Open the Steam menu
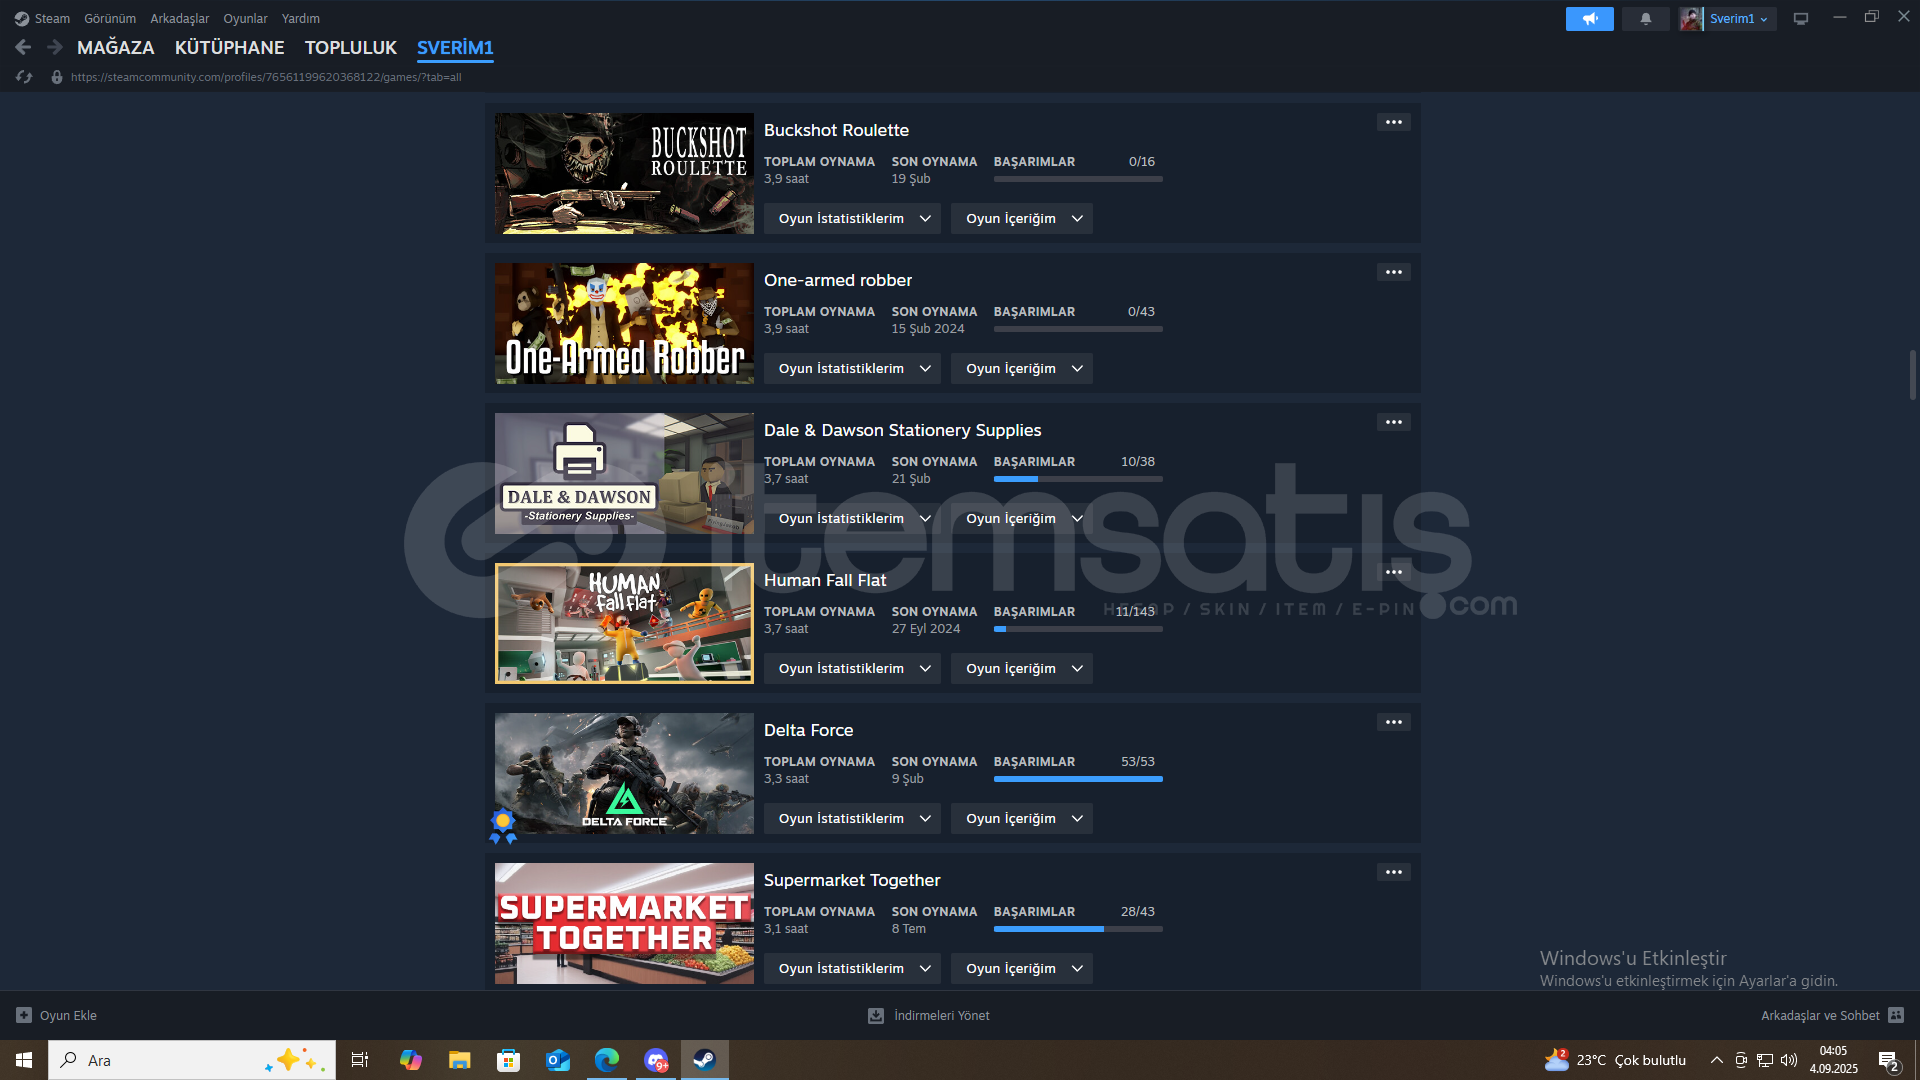Viewport: 1920px width, 1080px height. point(52,19)
